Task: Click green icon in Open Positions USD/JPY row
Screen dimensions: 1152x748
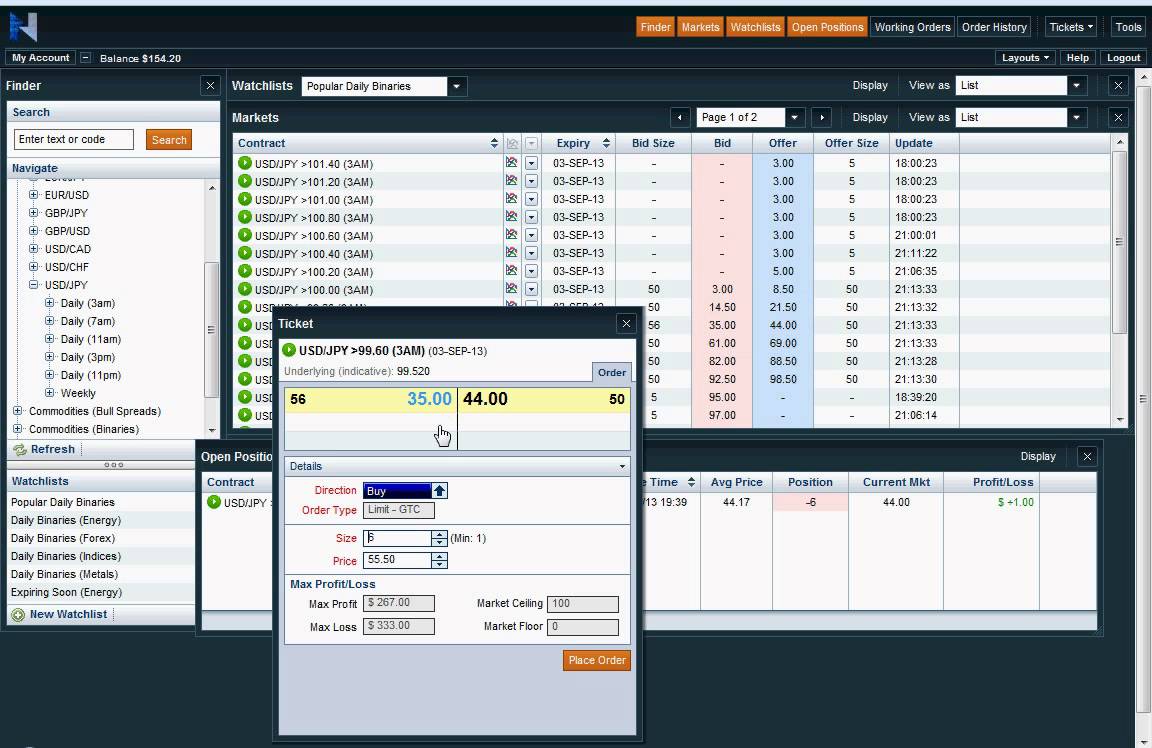Action: pos(214,502)
